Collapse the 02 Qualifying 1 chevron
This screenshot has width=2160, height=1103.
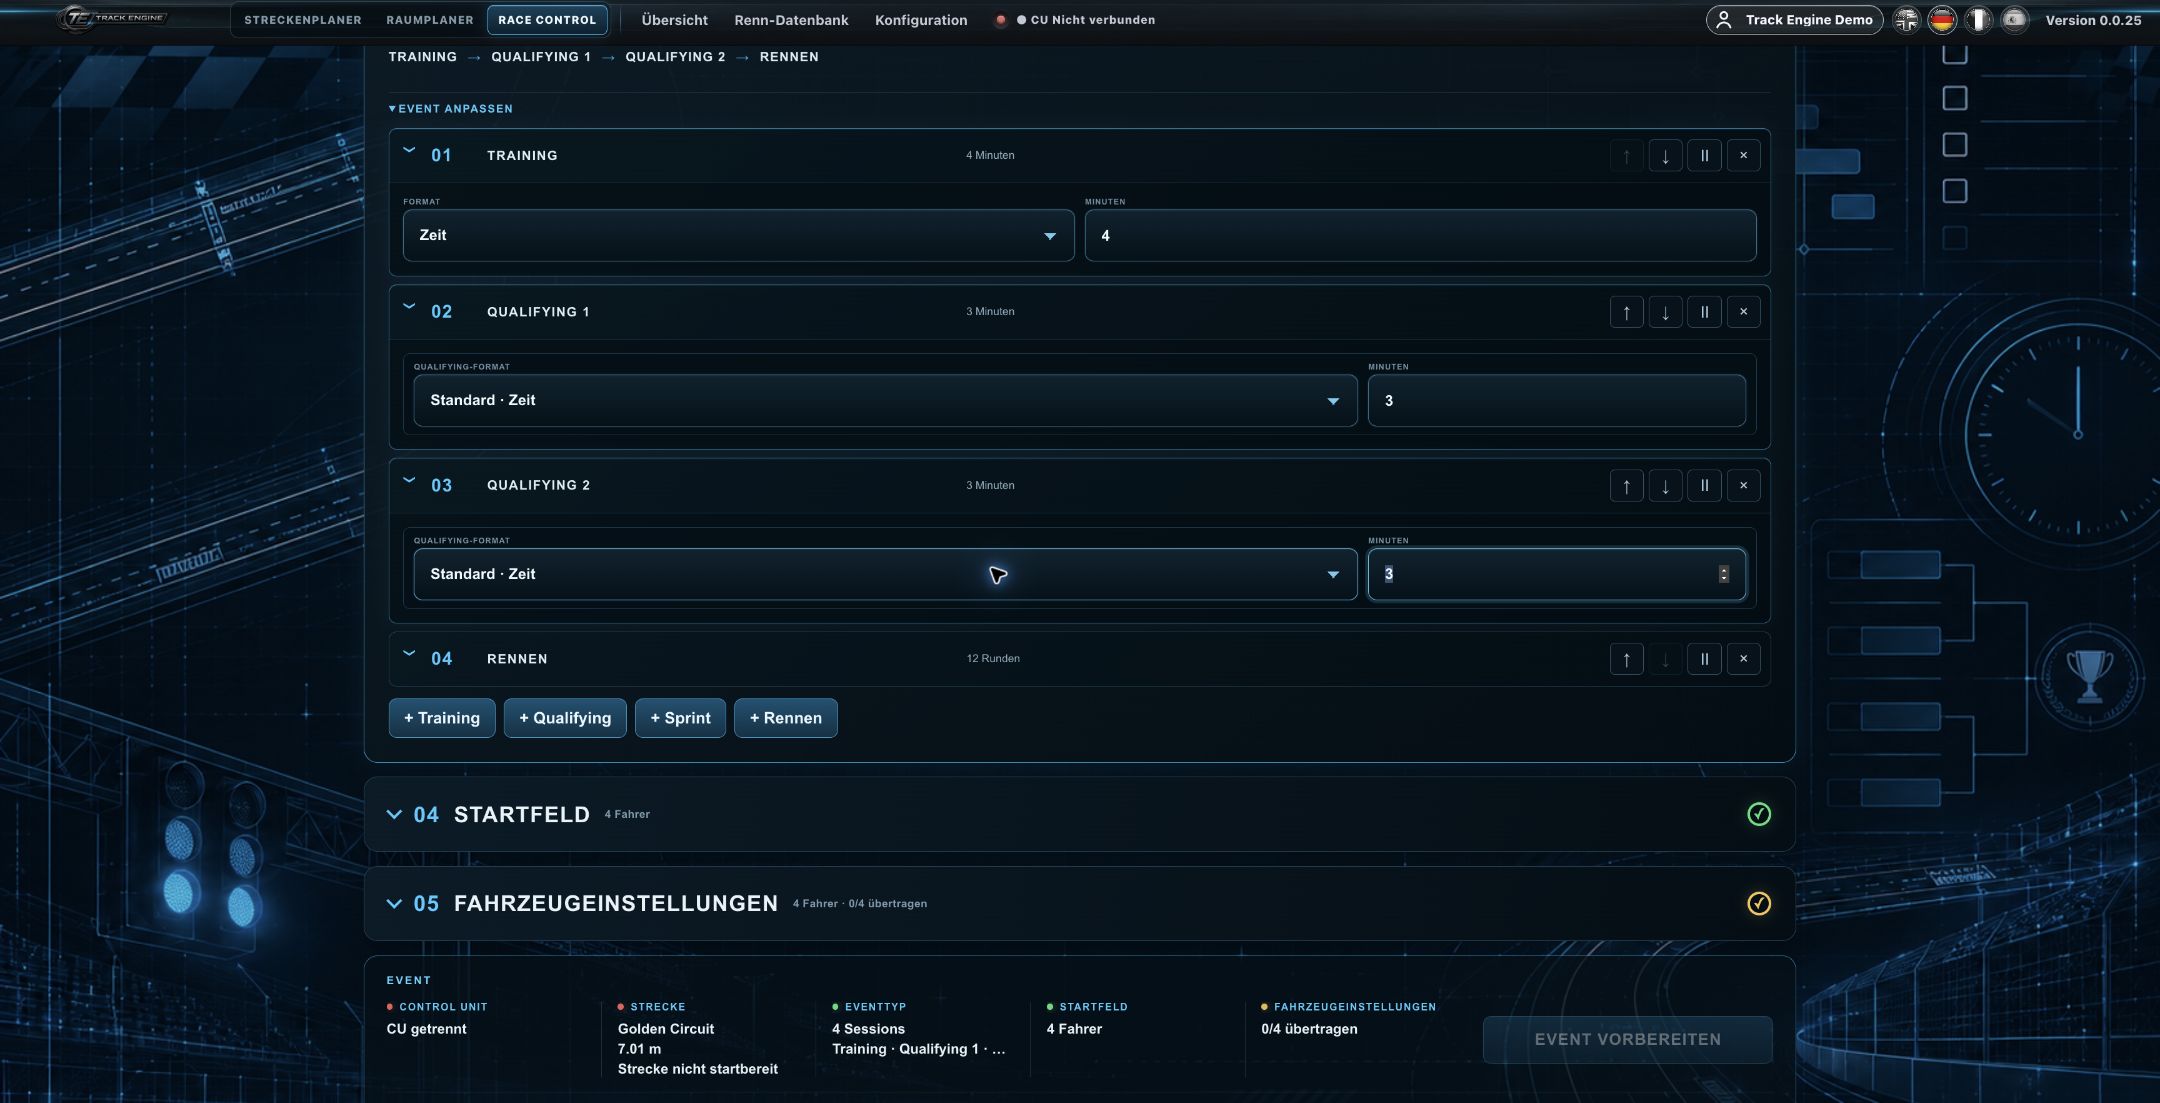click(x=409, y=308)
